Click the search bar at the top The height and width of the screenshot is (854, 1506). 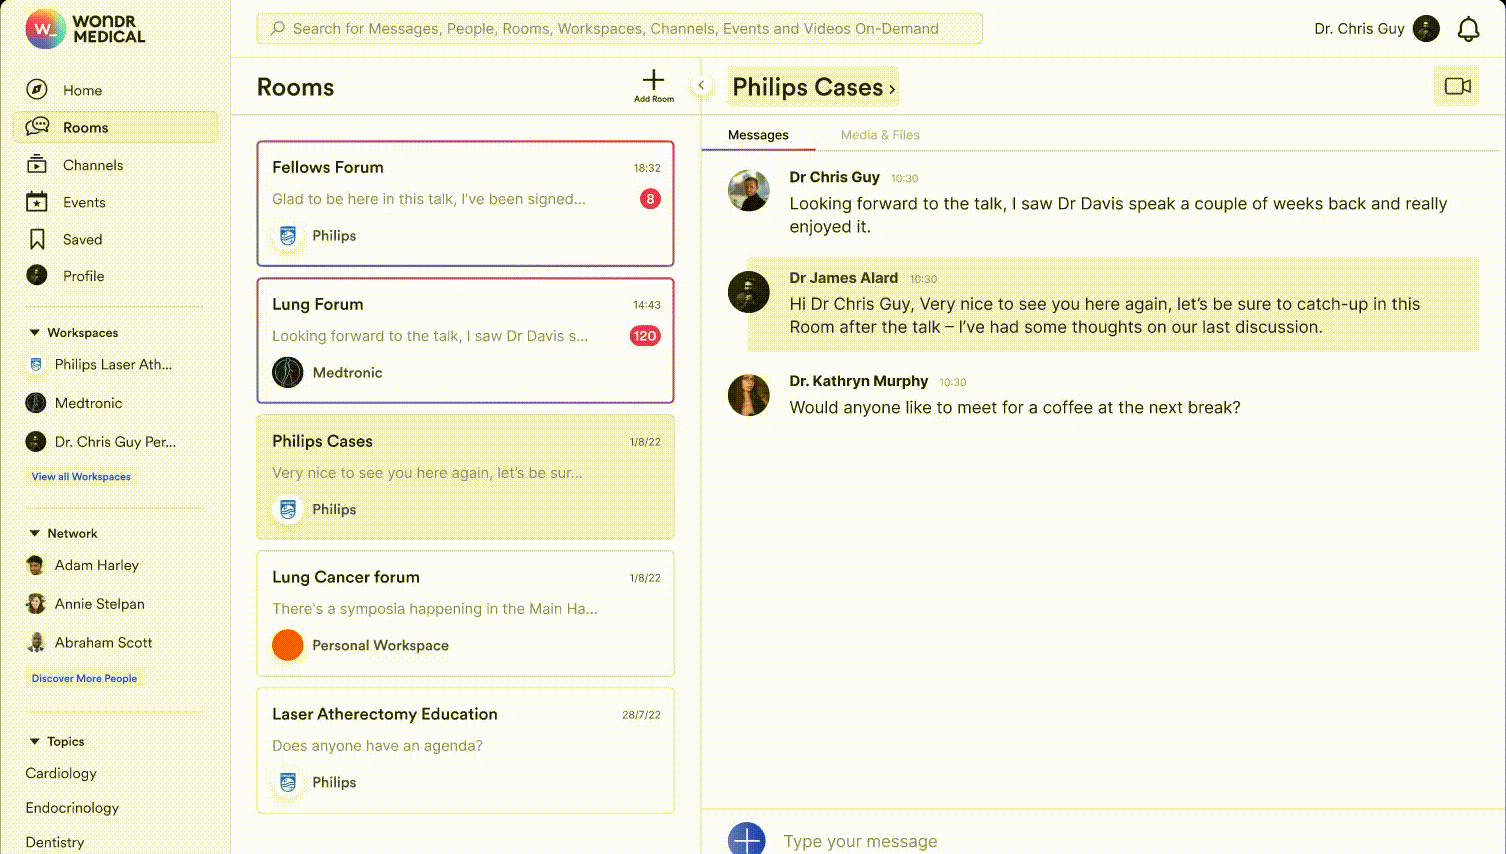(619, 29)
